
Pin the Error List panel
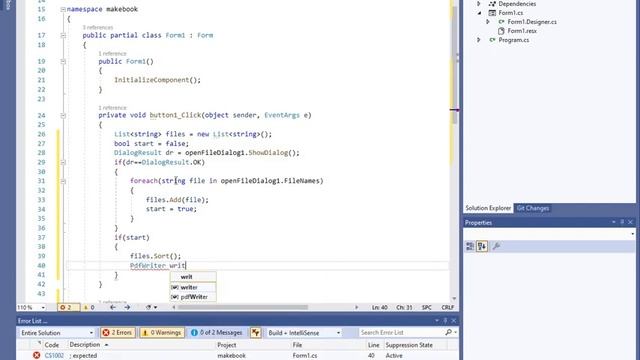coord(445,321)
